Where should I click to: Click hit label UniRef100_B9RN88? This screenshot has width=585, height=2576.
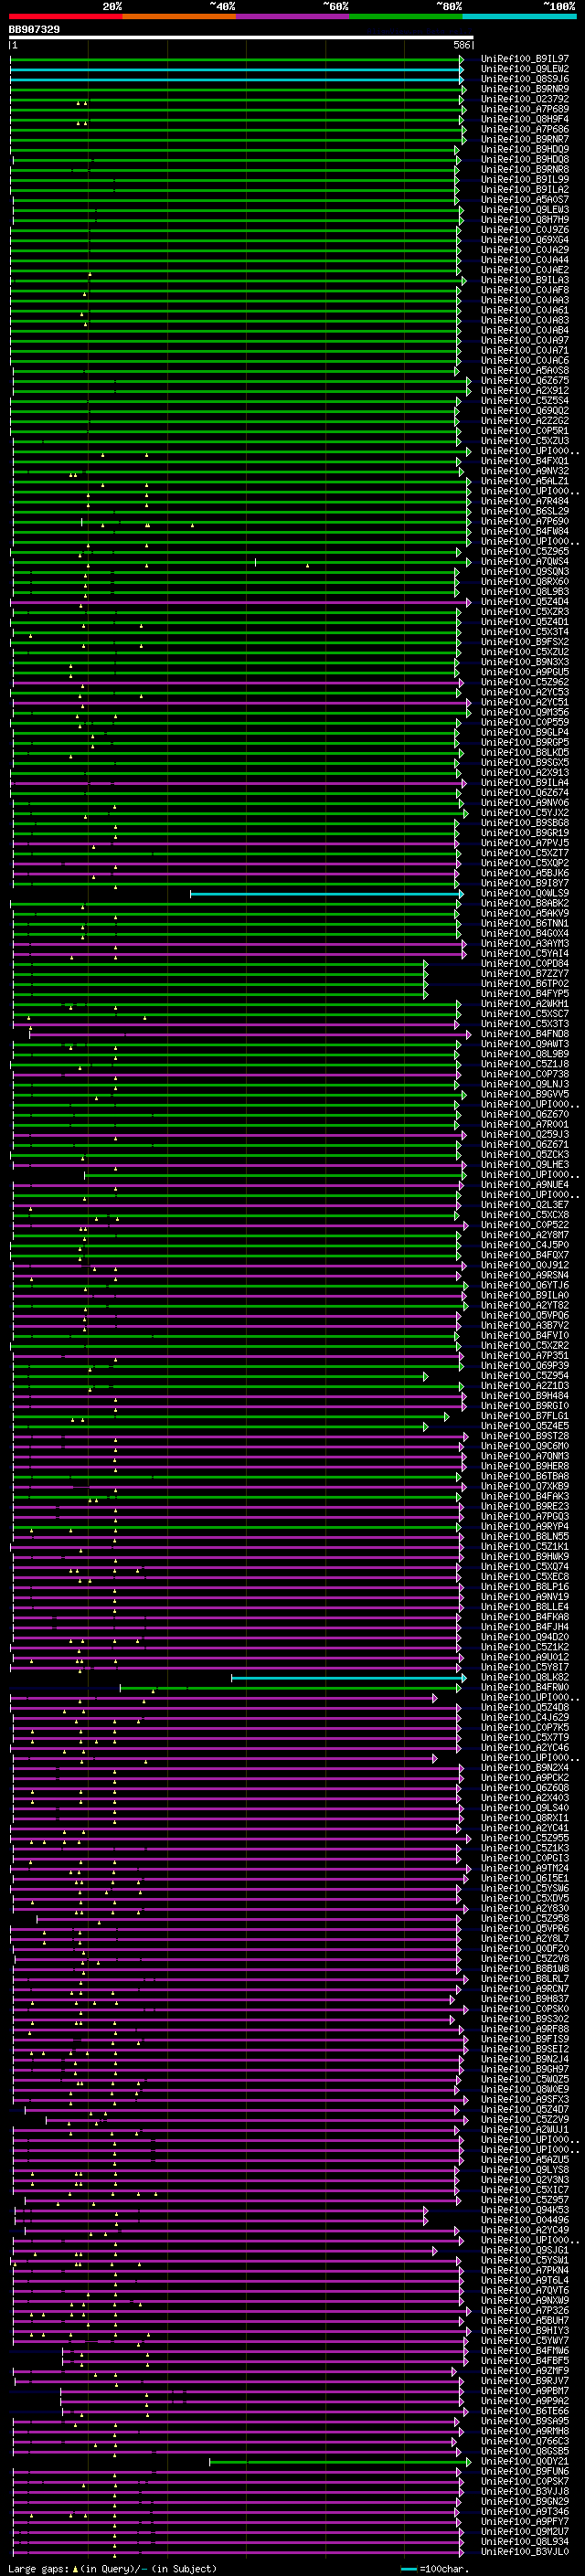pos(525,169)
